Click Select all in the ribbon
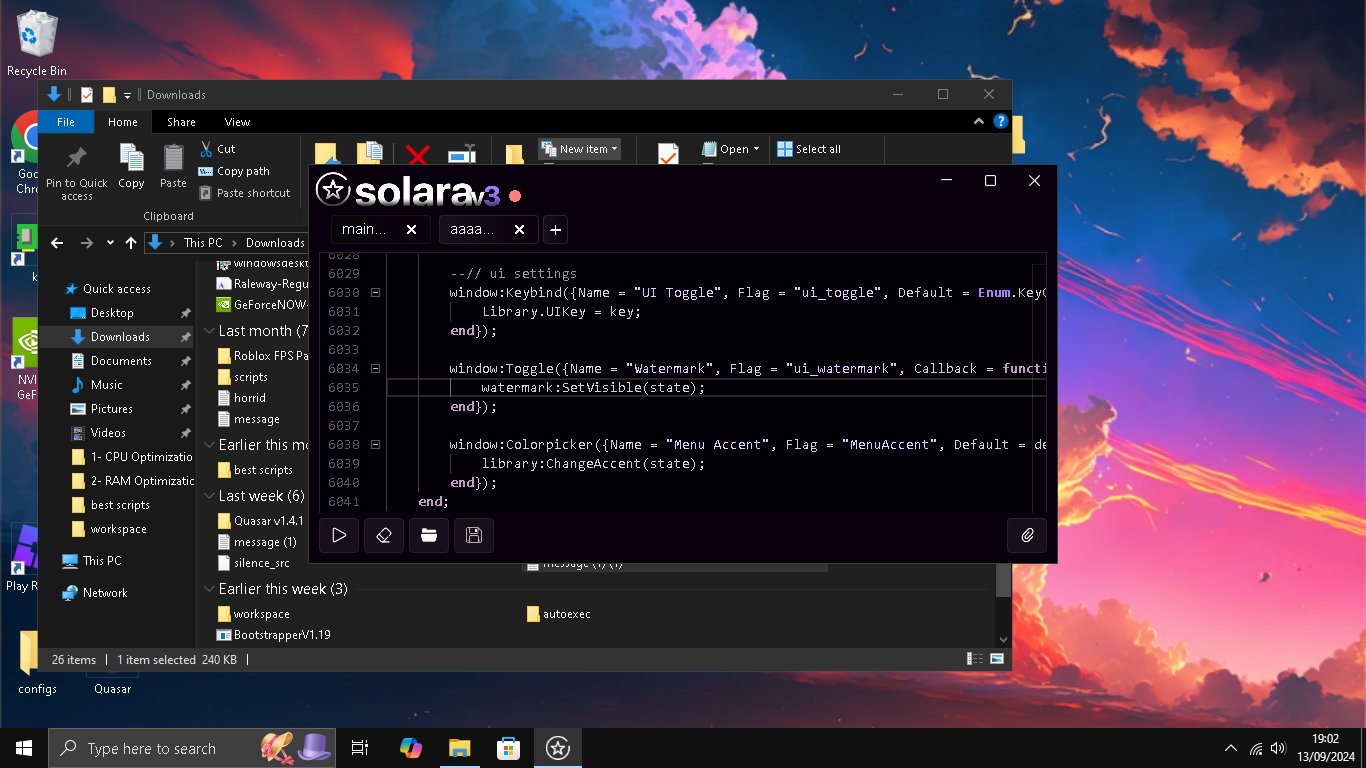Screen dimensions: 1366x768 809,149
